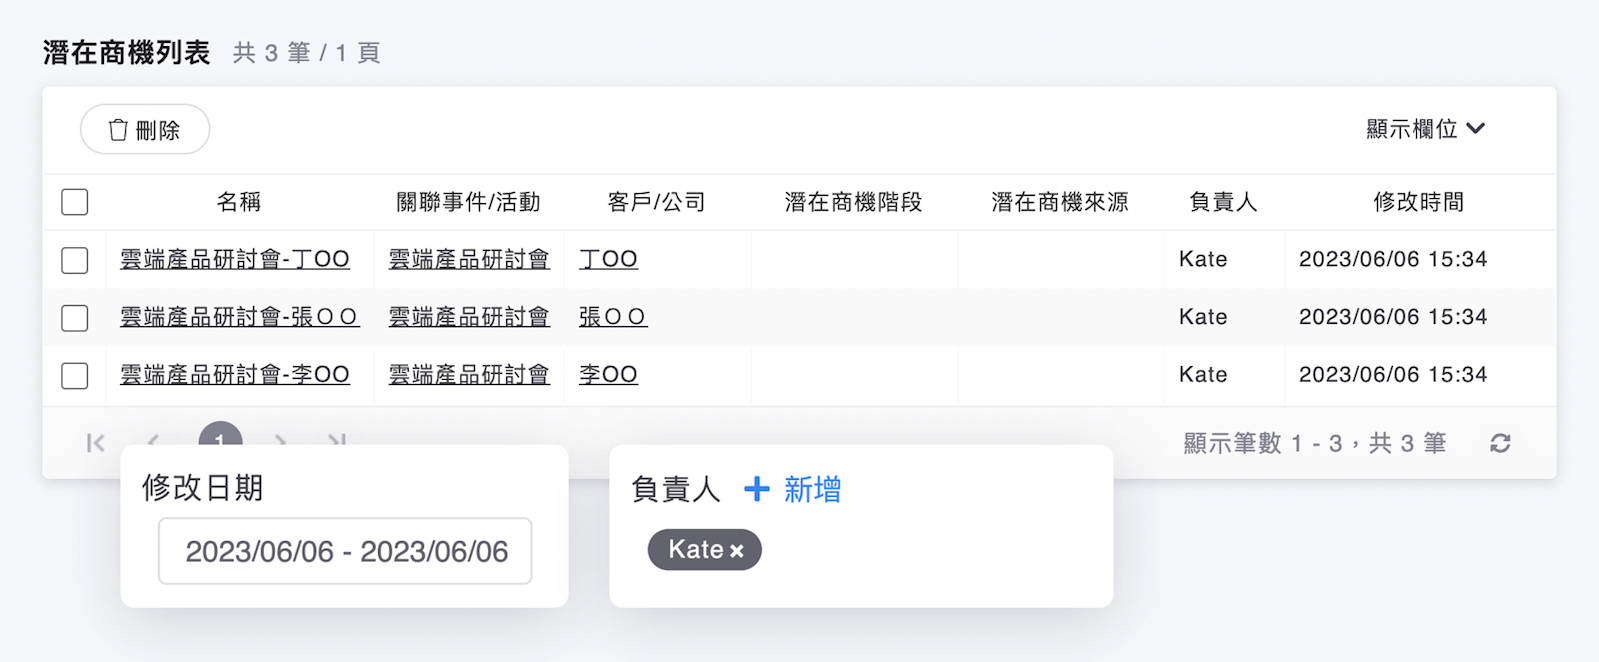Image resolution: width=1599 pixels, height=662 pixels.
Task: Toggle the select-all header checkbox
Action: [75, 202]
